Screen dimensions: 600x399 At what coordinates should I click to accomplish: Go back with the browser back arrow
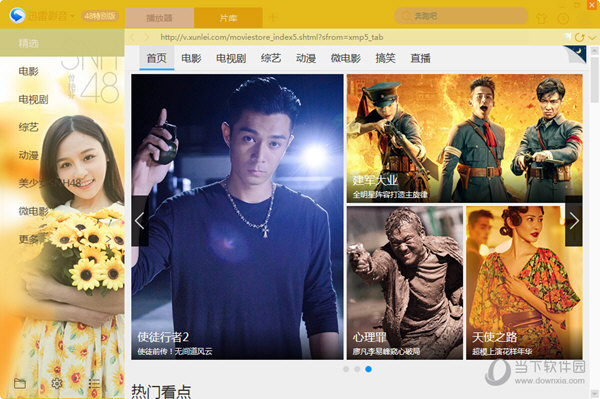pyautogui.click(x=132, y=37)
